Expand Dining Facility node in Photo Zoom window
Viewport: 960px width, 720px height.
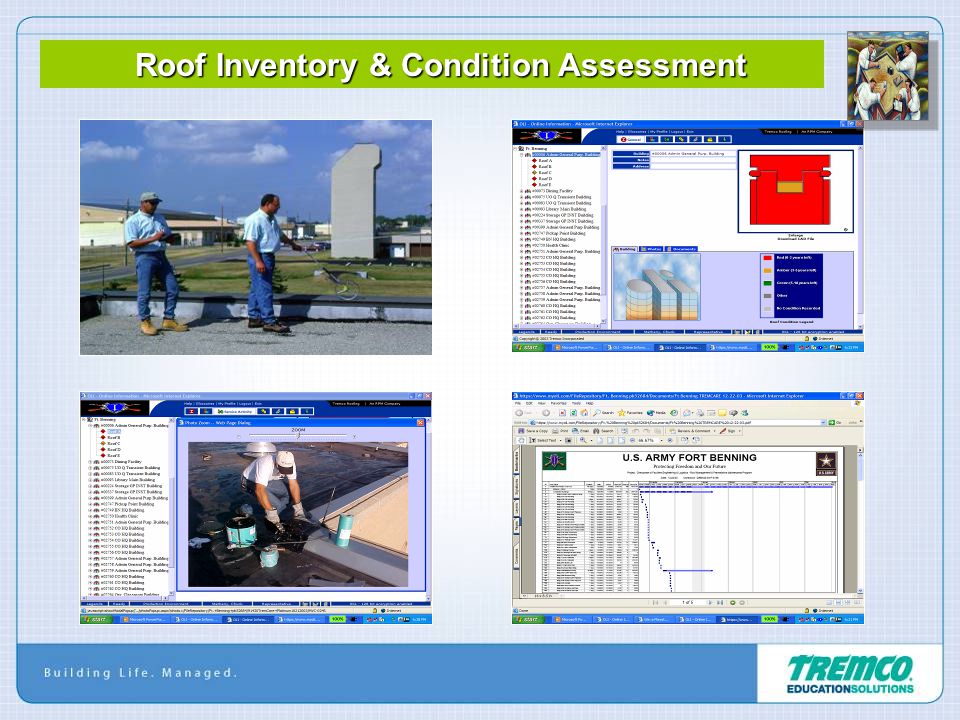tap(90, 462)
